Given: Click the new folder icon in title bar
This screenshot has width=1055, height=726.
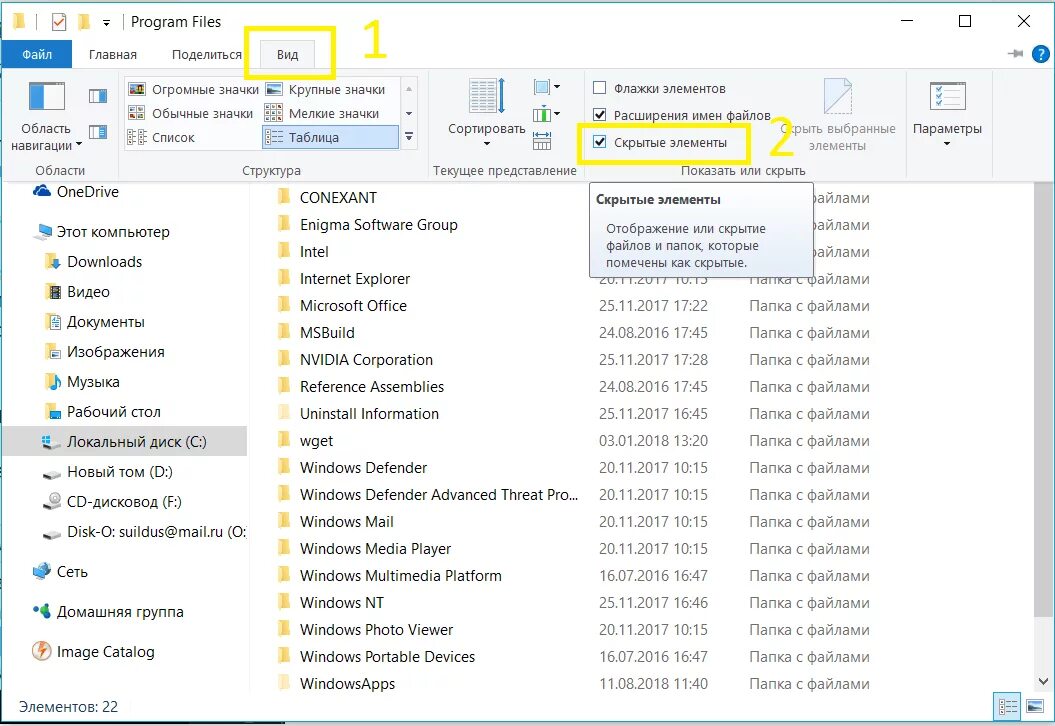Looking at the screenshot, I should point(84,22).
